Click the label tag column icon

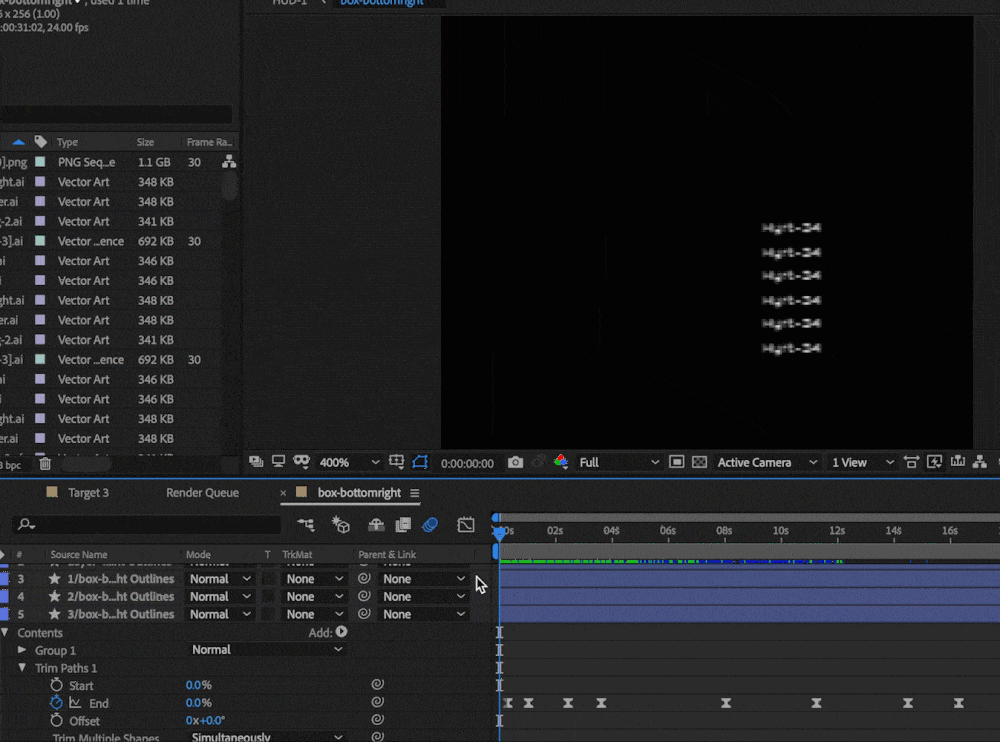(x=41, y=142)
